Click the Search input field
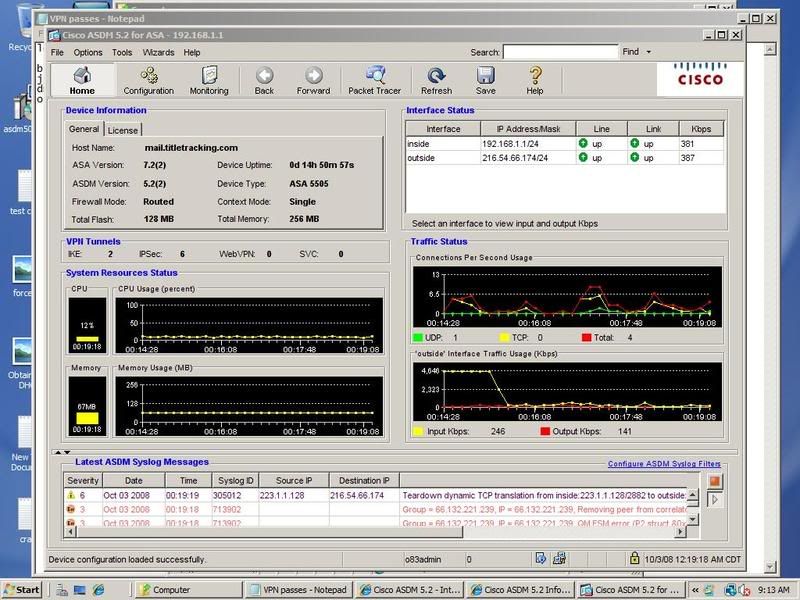 pos(560,52)
